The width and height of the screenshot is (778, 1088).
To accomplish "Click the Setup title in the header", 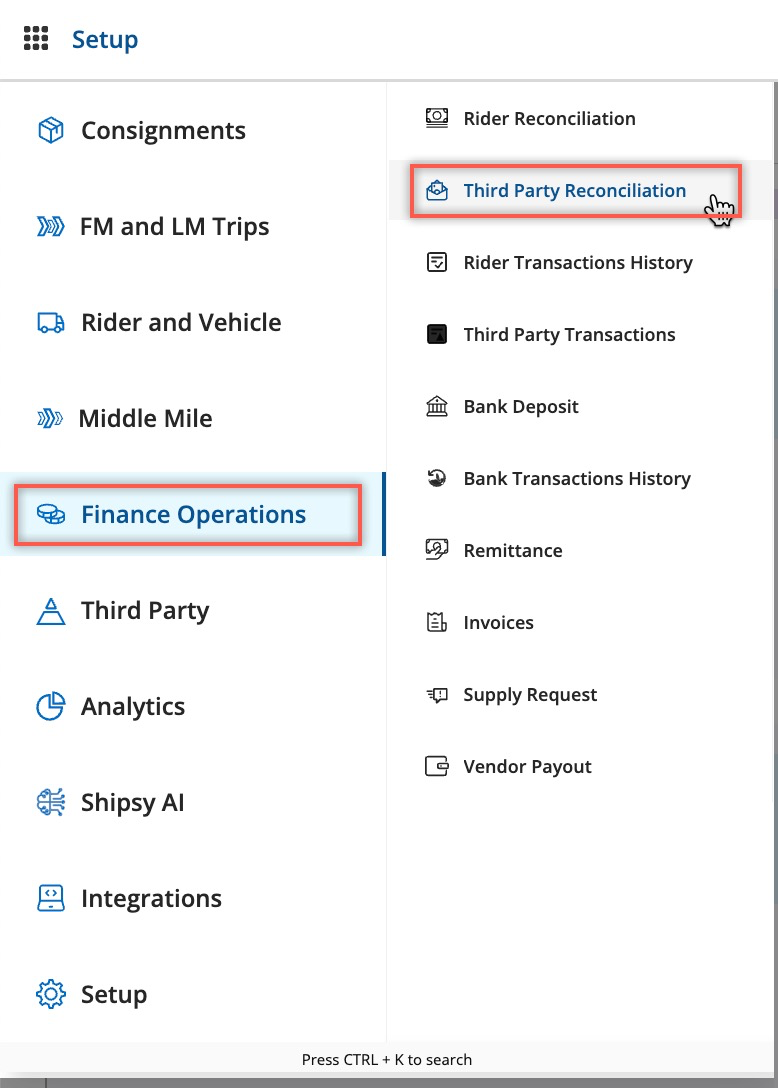I will click(x=105, y=40).
